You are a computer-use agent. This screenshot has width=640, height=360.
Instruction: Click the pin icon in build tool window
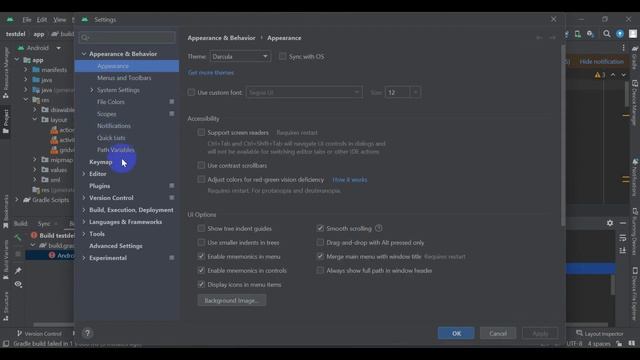click(x=18, y=271)
